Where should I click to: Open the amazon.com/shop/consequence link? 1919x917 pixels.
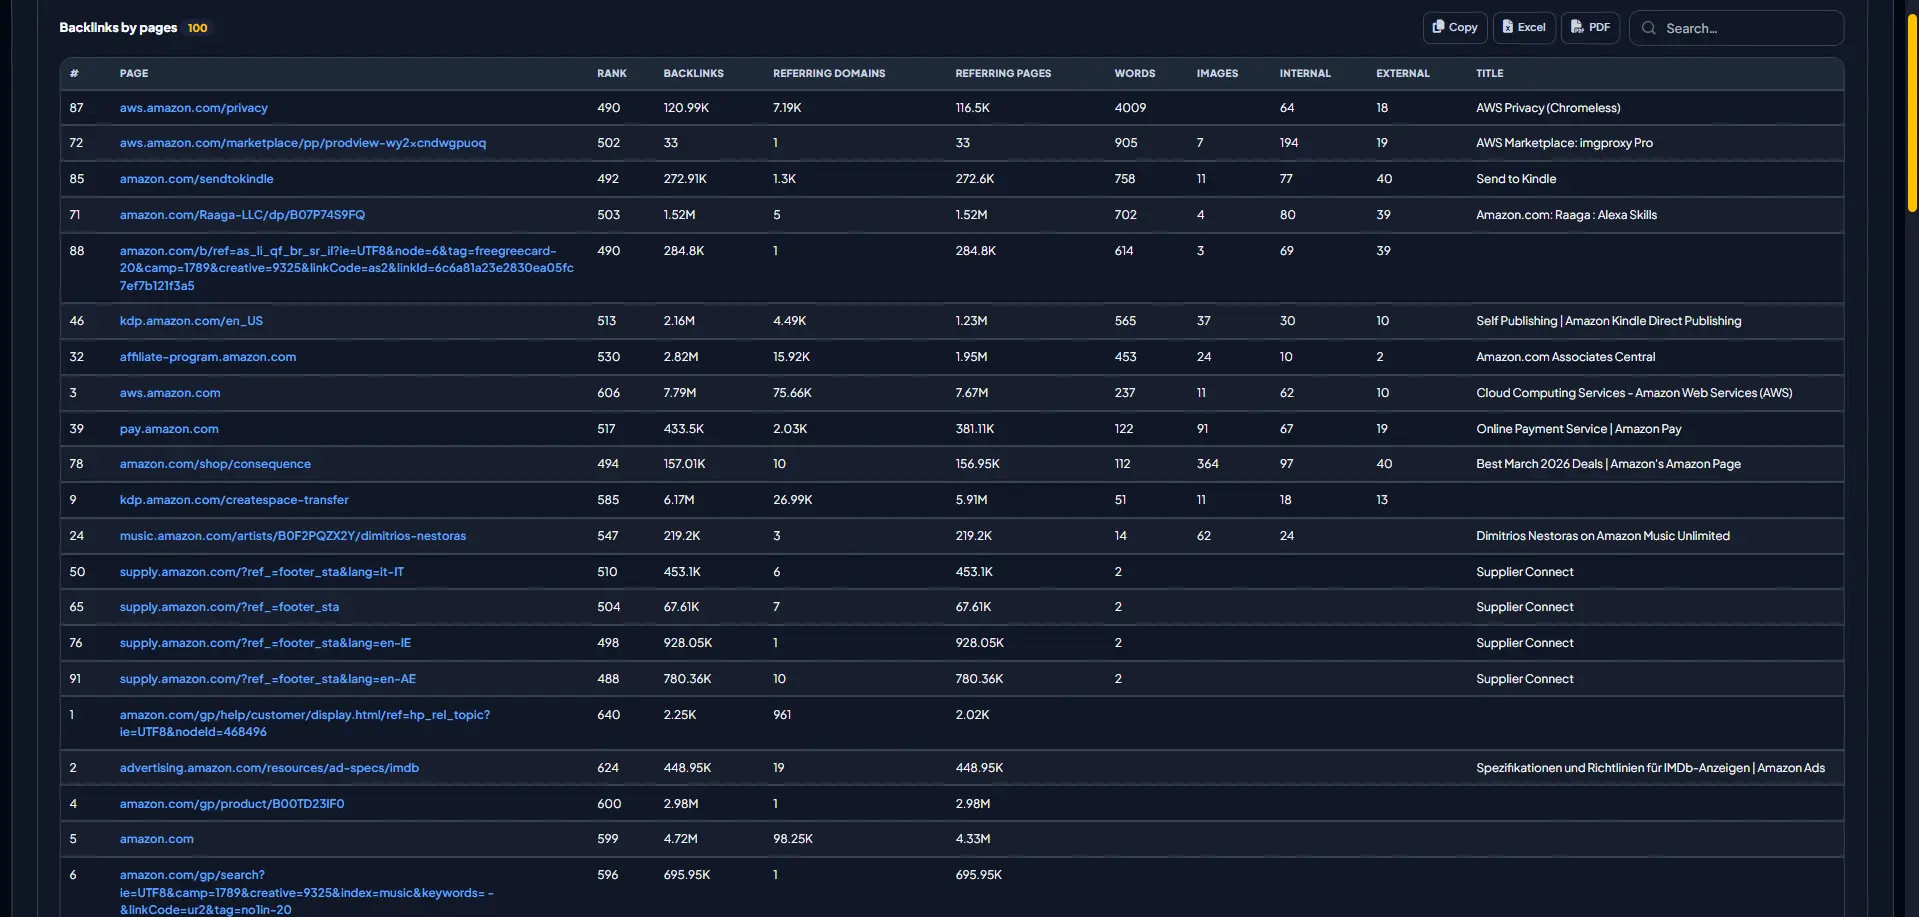click(215, 464)
